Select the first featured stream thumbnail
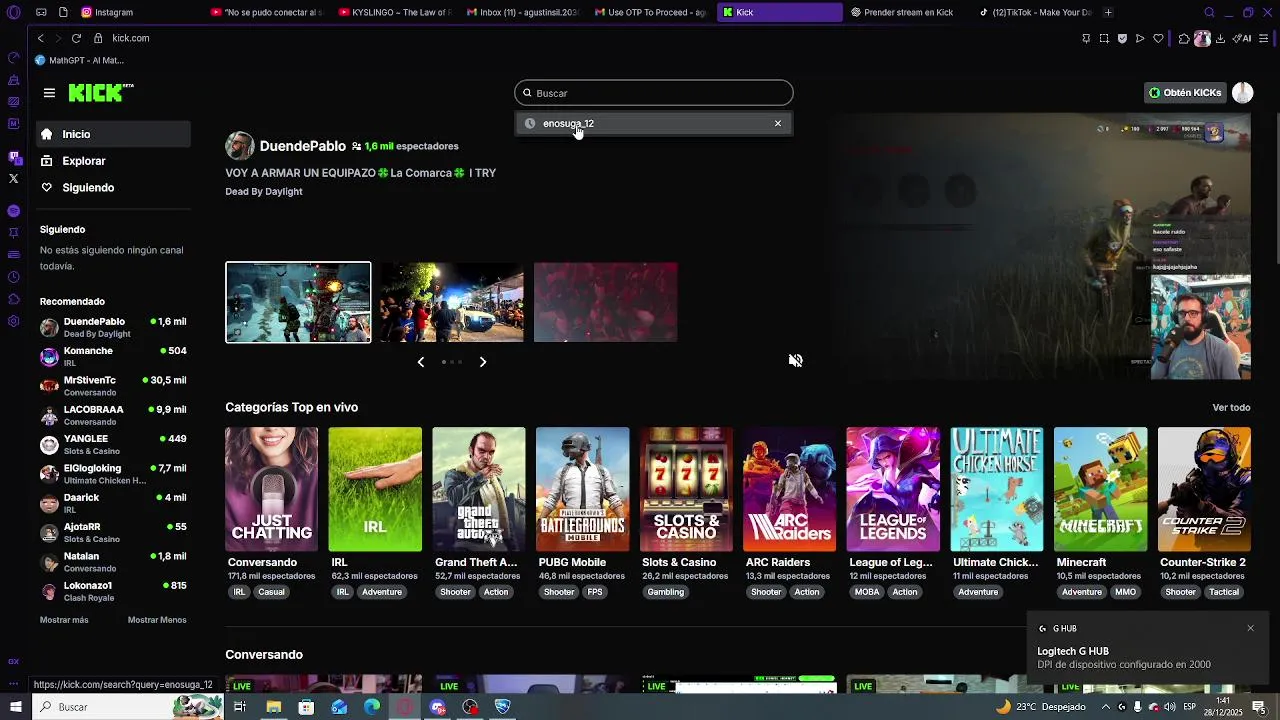 (x=298, y=302)
